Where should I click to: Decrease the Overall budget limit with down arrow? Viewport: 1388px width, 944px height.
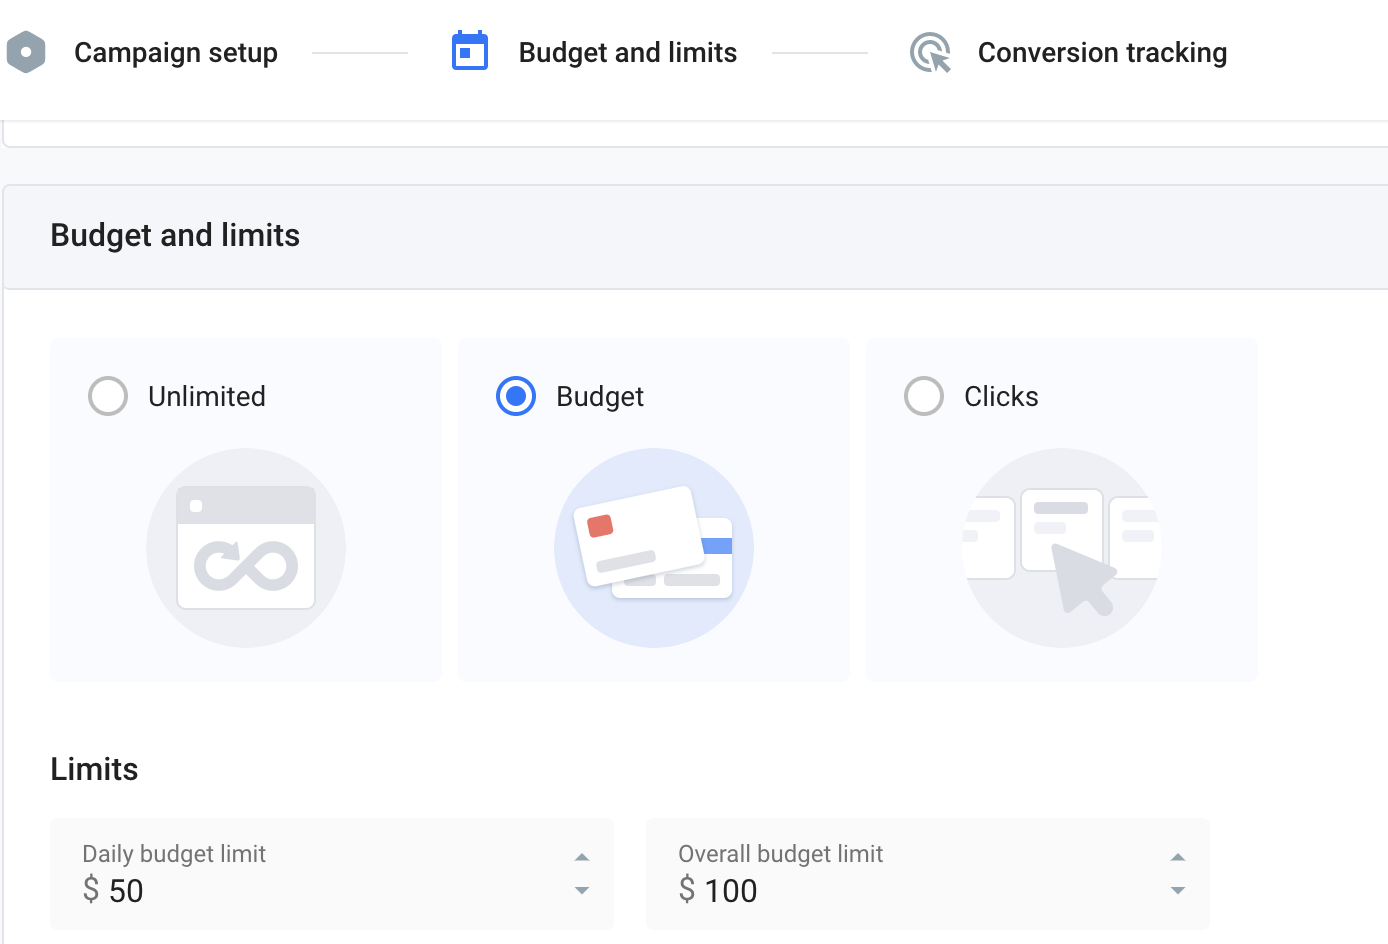pos(1178,890)
